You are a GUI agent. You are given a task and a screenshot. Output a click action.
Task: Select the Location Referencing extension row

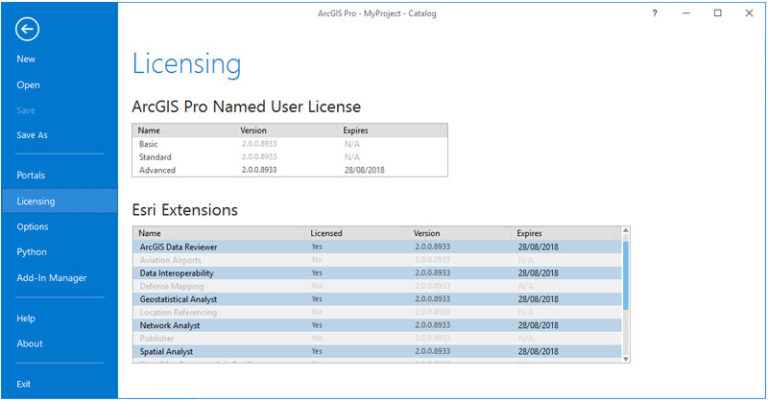(x=377, y=312)
